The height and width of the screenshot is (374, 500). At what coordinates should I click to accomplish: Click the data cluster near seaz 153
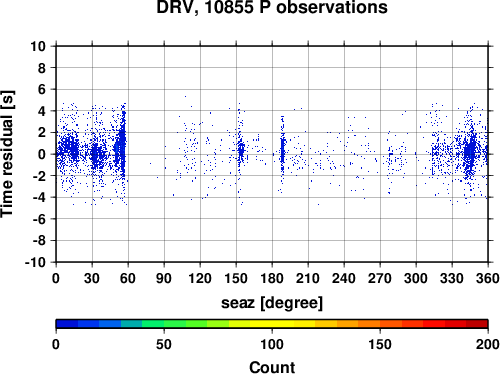click(240, 150)
